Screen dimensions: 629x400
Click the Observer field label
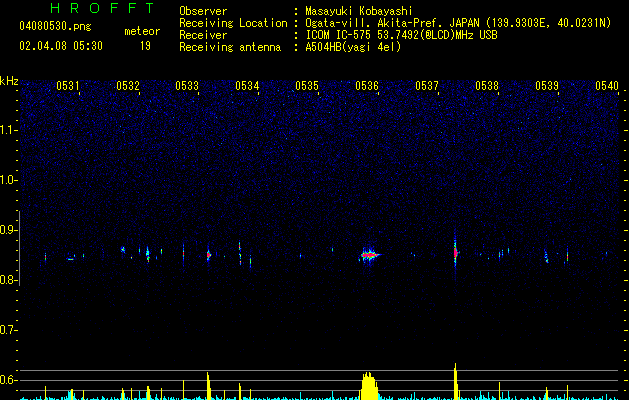coord(203,11)
